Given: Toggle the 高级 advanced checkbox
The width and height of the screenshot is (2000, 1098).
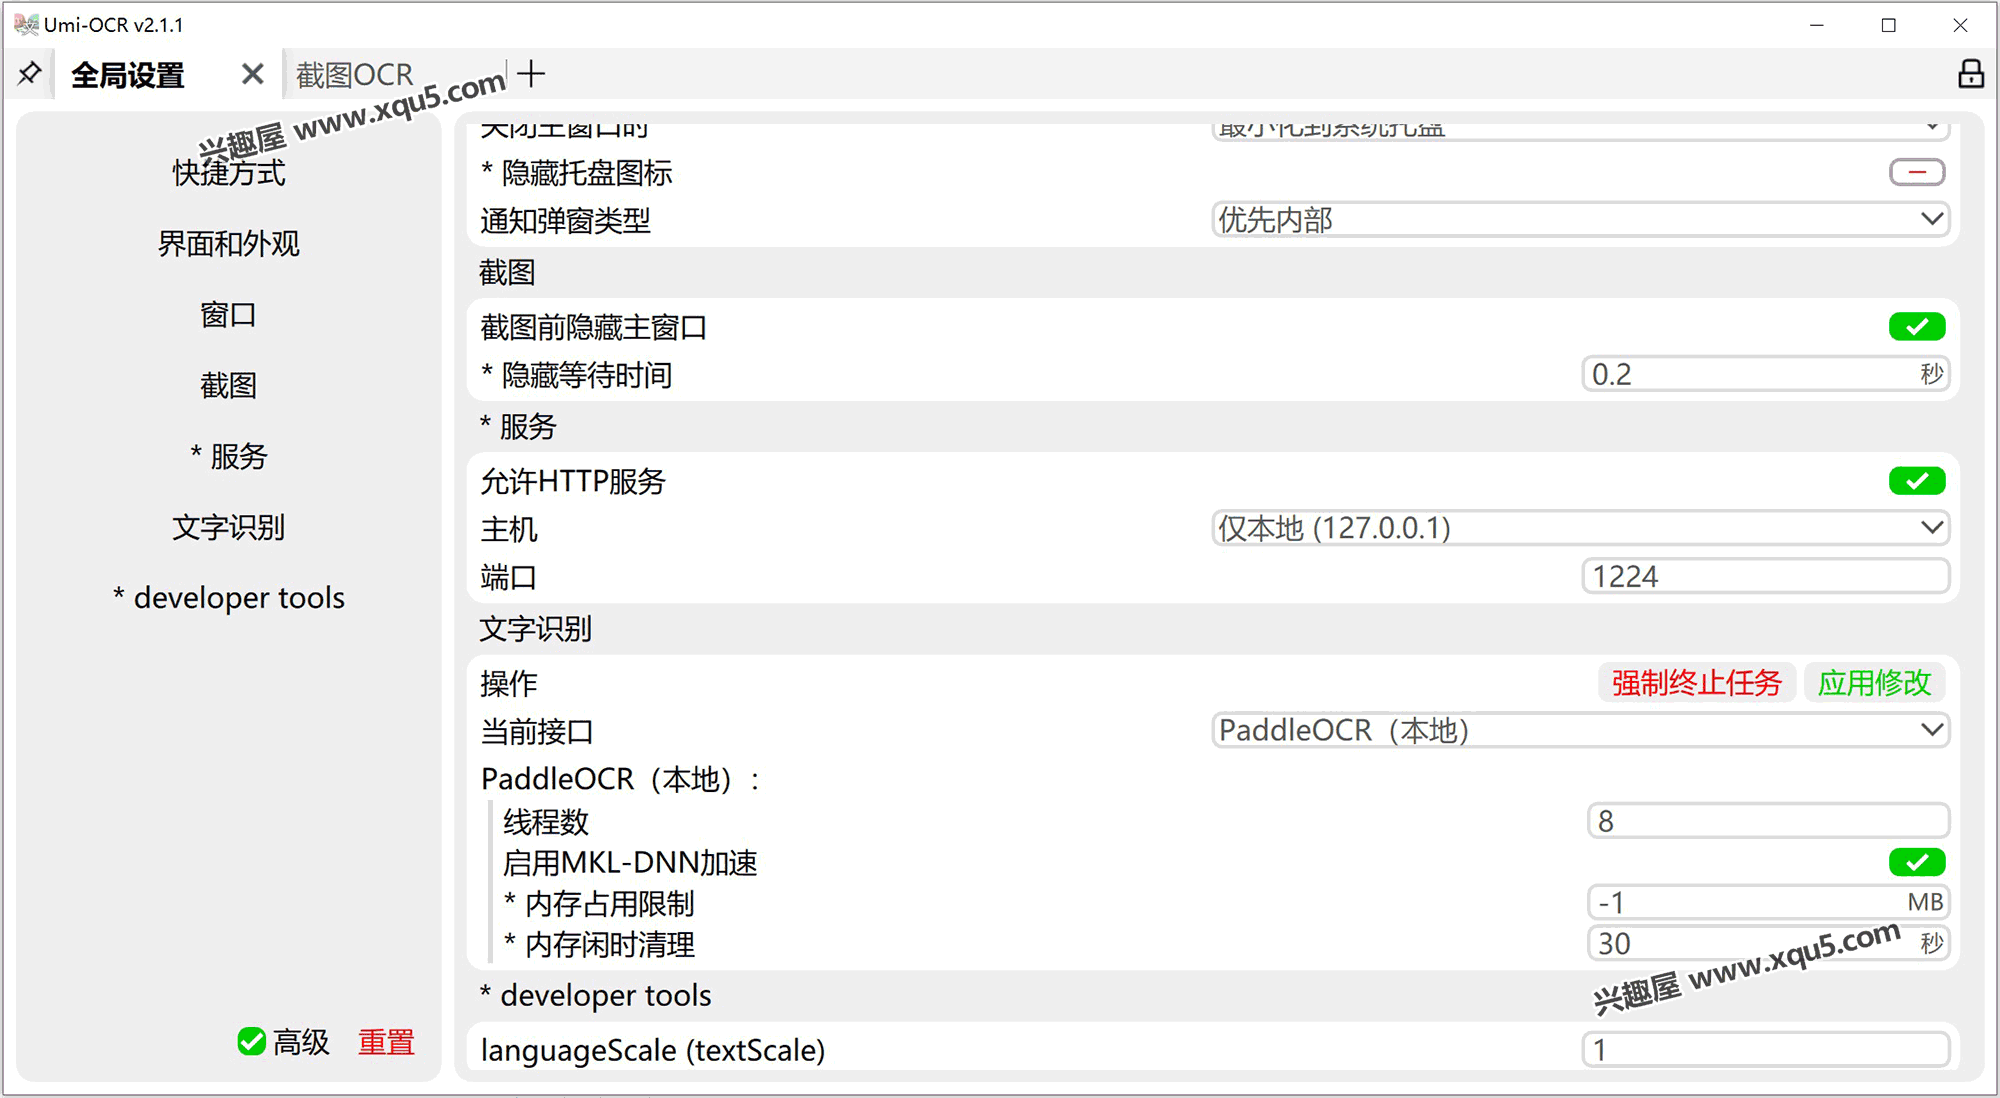Looking at the screenshot, I should (x=252, y=1041).
